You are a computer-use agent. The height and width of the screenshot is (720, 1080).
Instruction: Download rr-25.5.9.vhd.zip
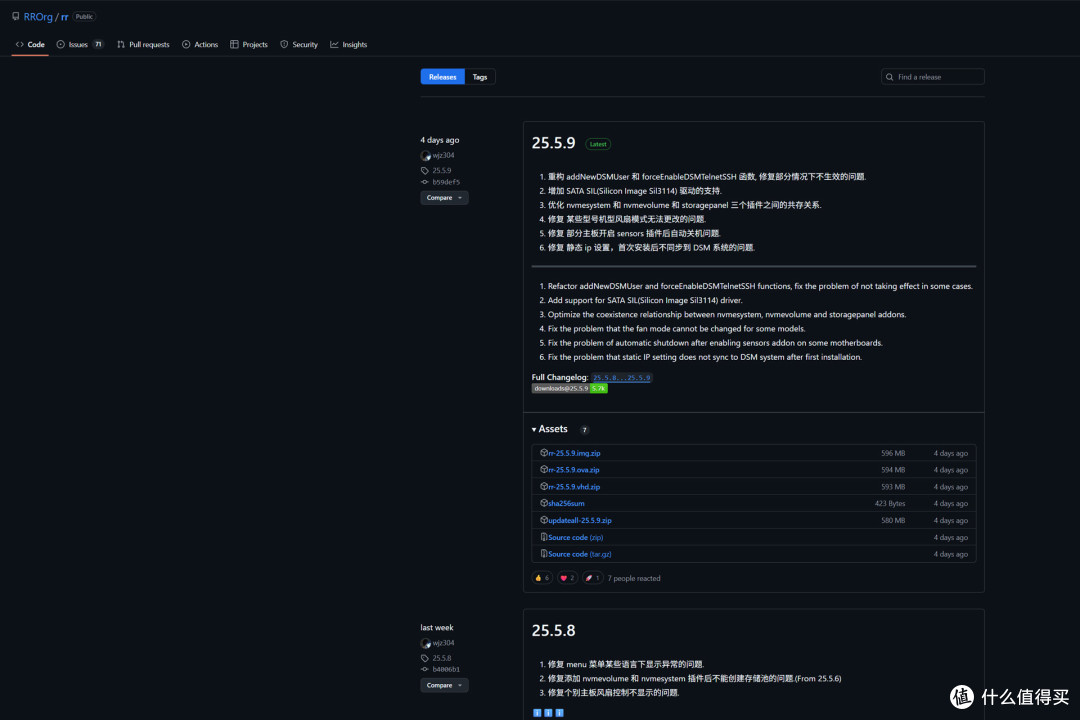click(x=574, y=486)
